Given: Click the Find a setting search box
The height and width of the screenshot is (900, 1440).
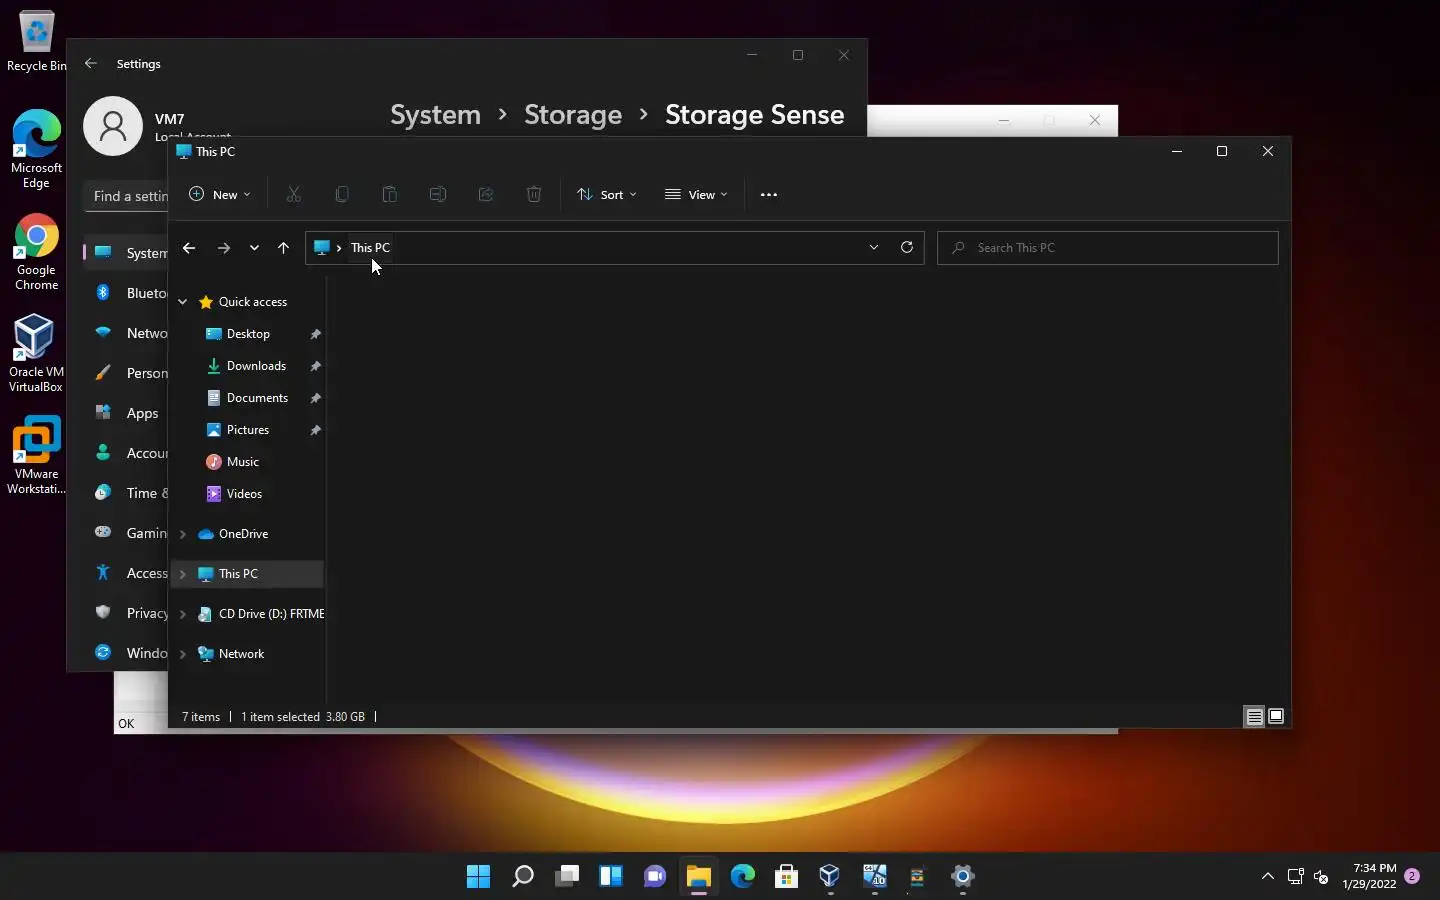Looking at the screenshot, I should pos(126,196).
